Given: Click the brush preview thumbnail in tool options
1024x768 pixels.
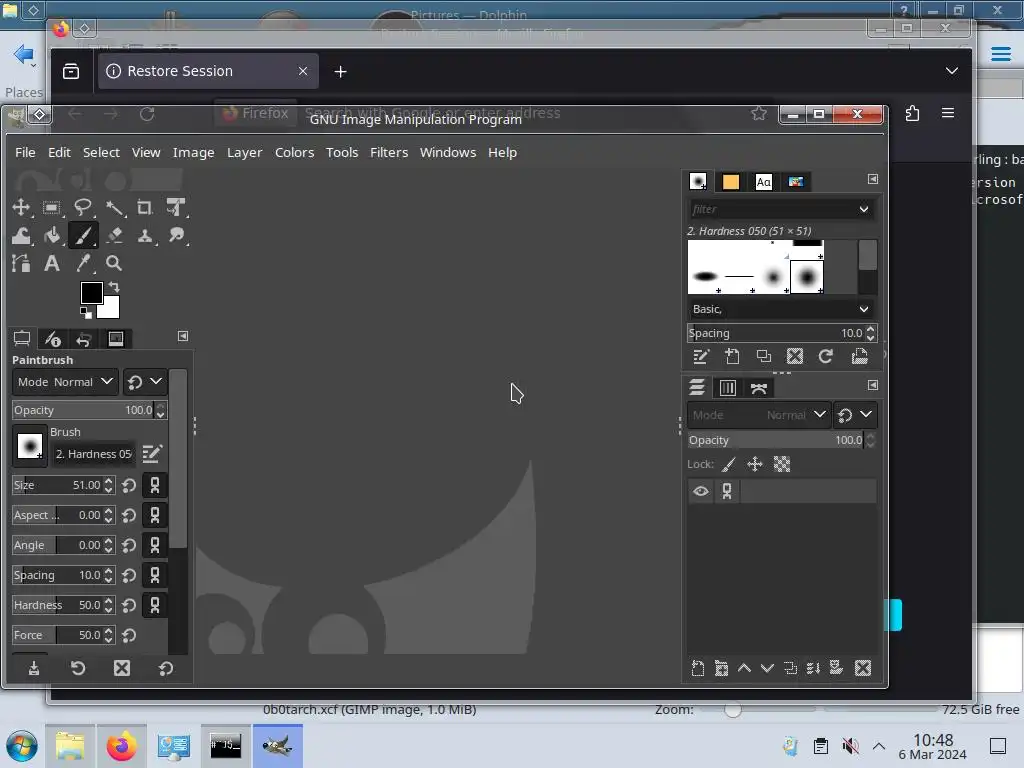Looking at the screenshot, I should (x=29, y=447).
